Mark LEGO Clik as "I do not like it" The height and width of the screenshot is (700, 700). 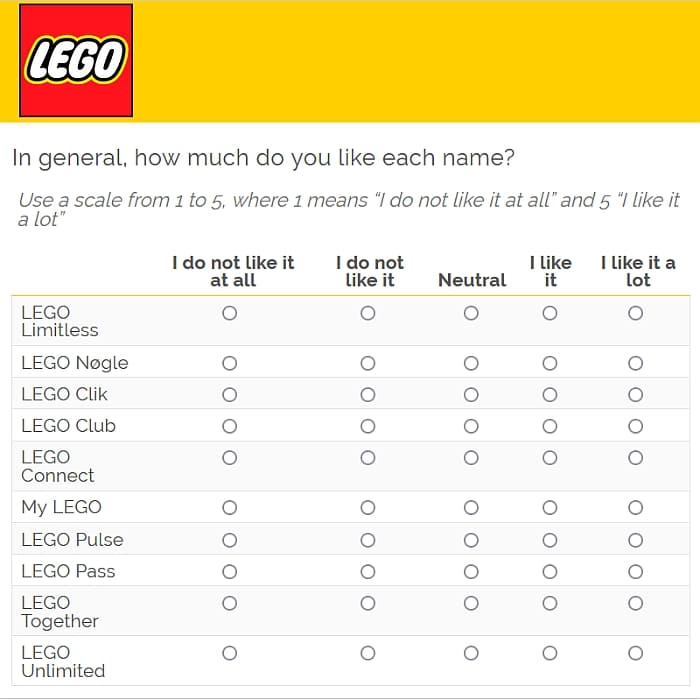(368, 394)
